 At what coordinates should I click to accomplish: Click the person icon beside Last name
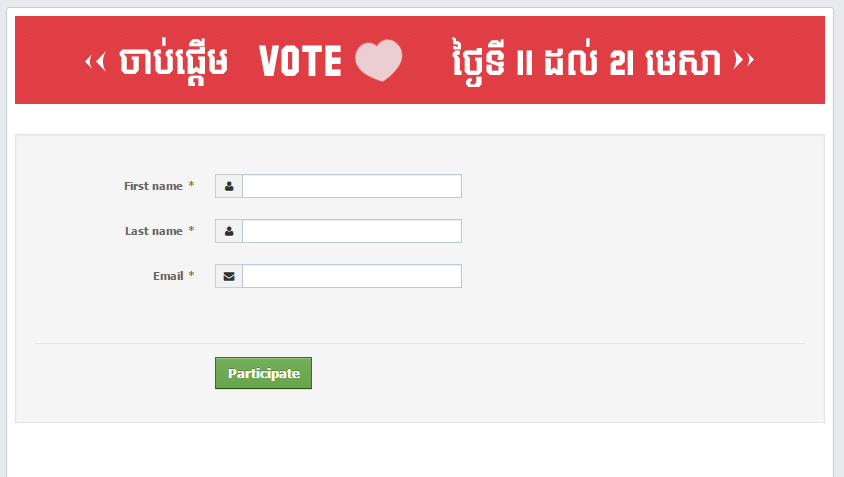pyautogui.click(x=229, y=231)
